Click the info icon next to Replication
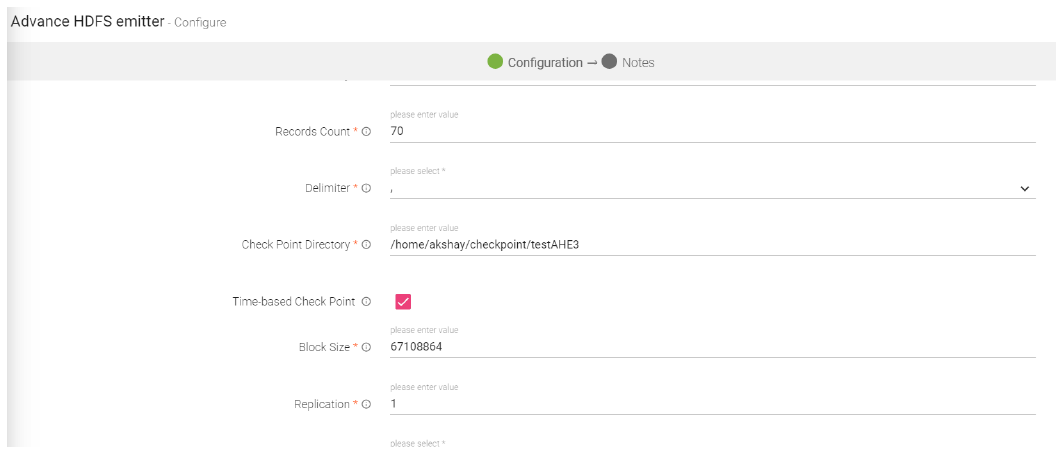The image size is (1056, 455). pos(366,405)
